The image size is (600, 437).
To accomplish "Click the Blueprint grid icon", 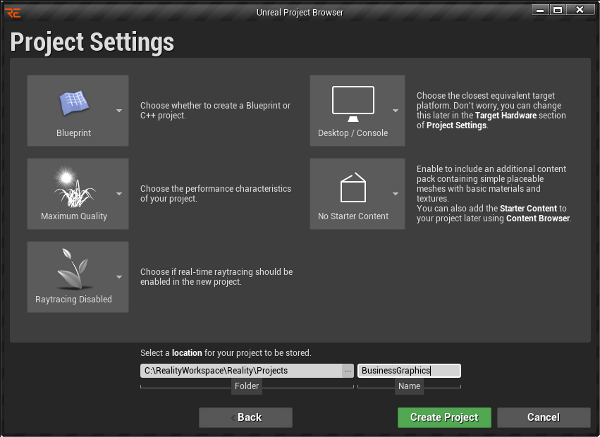I will tap(74, 102).
